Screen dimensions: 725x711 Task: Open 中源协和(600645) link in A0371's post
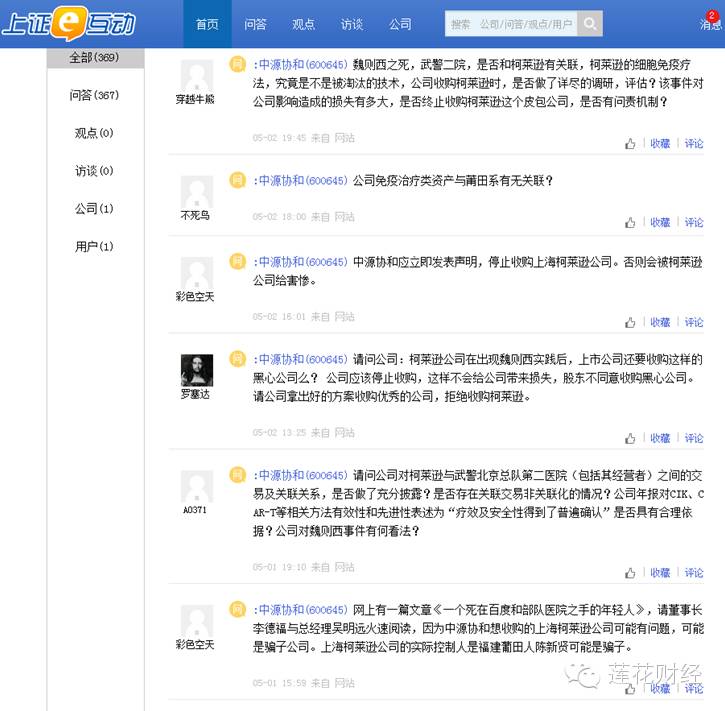tap(302, 475)
